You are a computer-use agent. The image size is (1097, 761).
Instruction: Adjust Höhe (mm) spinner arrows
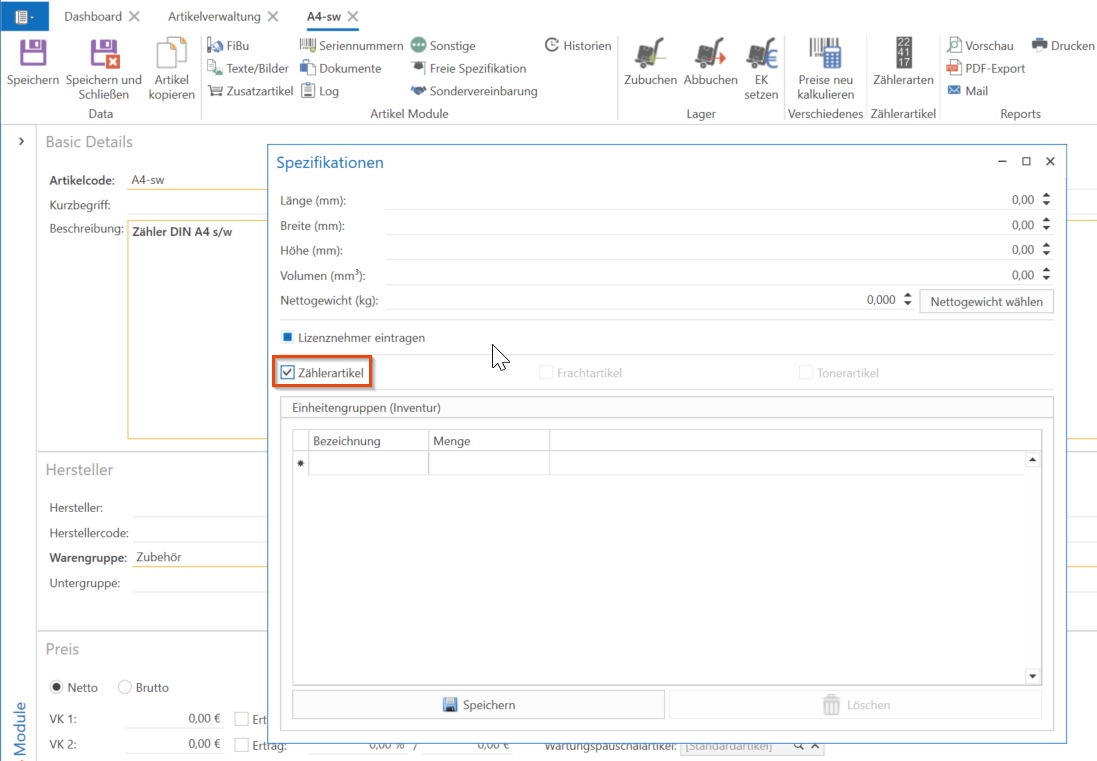(x=1046, y=250)
